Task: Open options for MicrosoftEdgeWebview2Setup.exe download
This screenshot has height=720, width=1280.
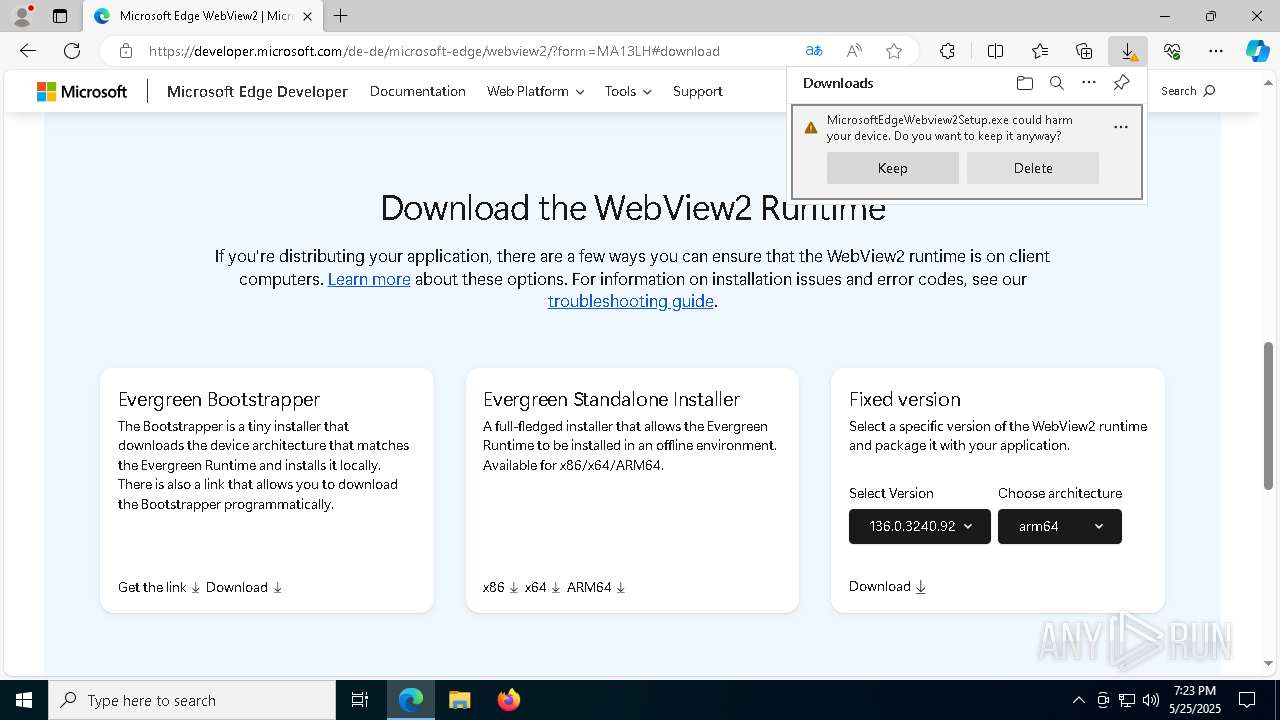Action: click(1121, 127)
